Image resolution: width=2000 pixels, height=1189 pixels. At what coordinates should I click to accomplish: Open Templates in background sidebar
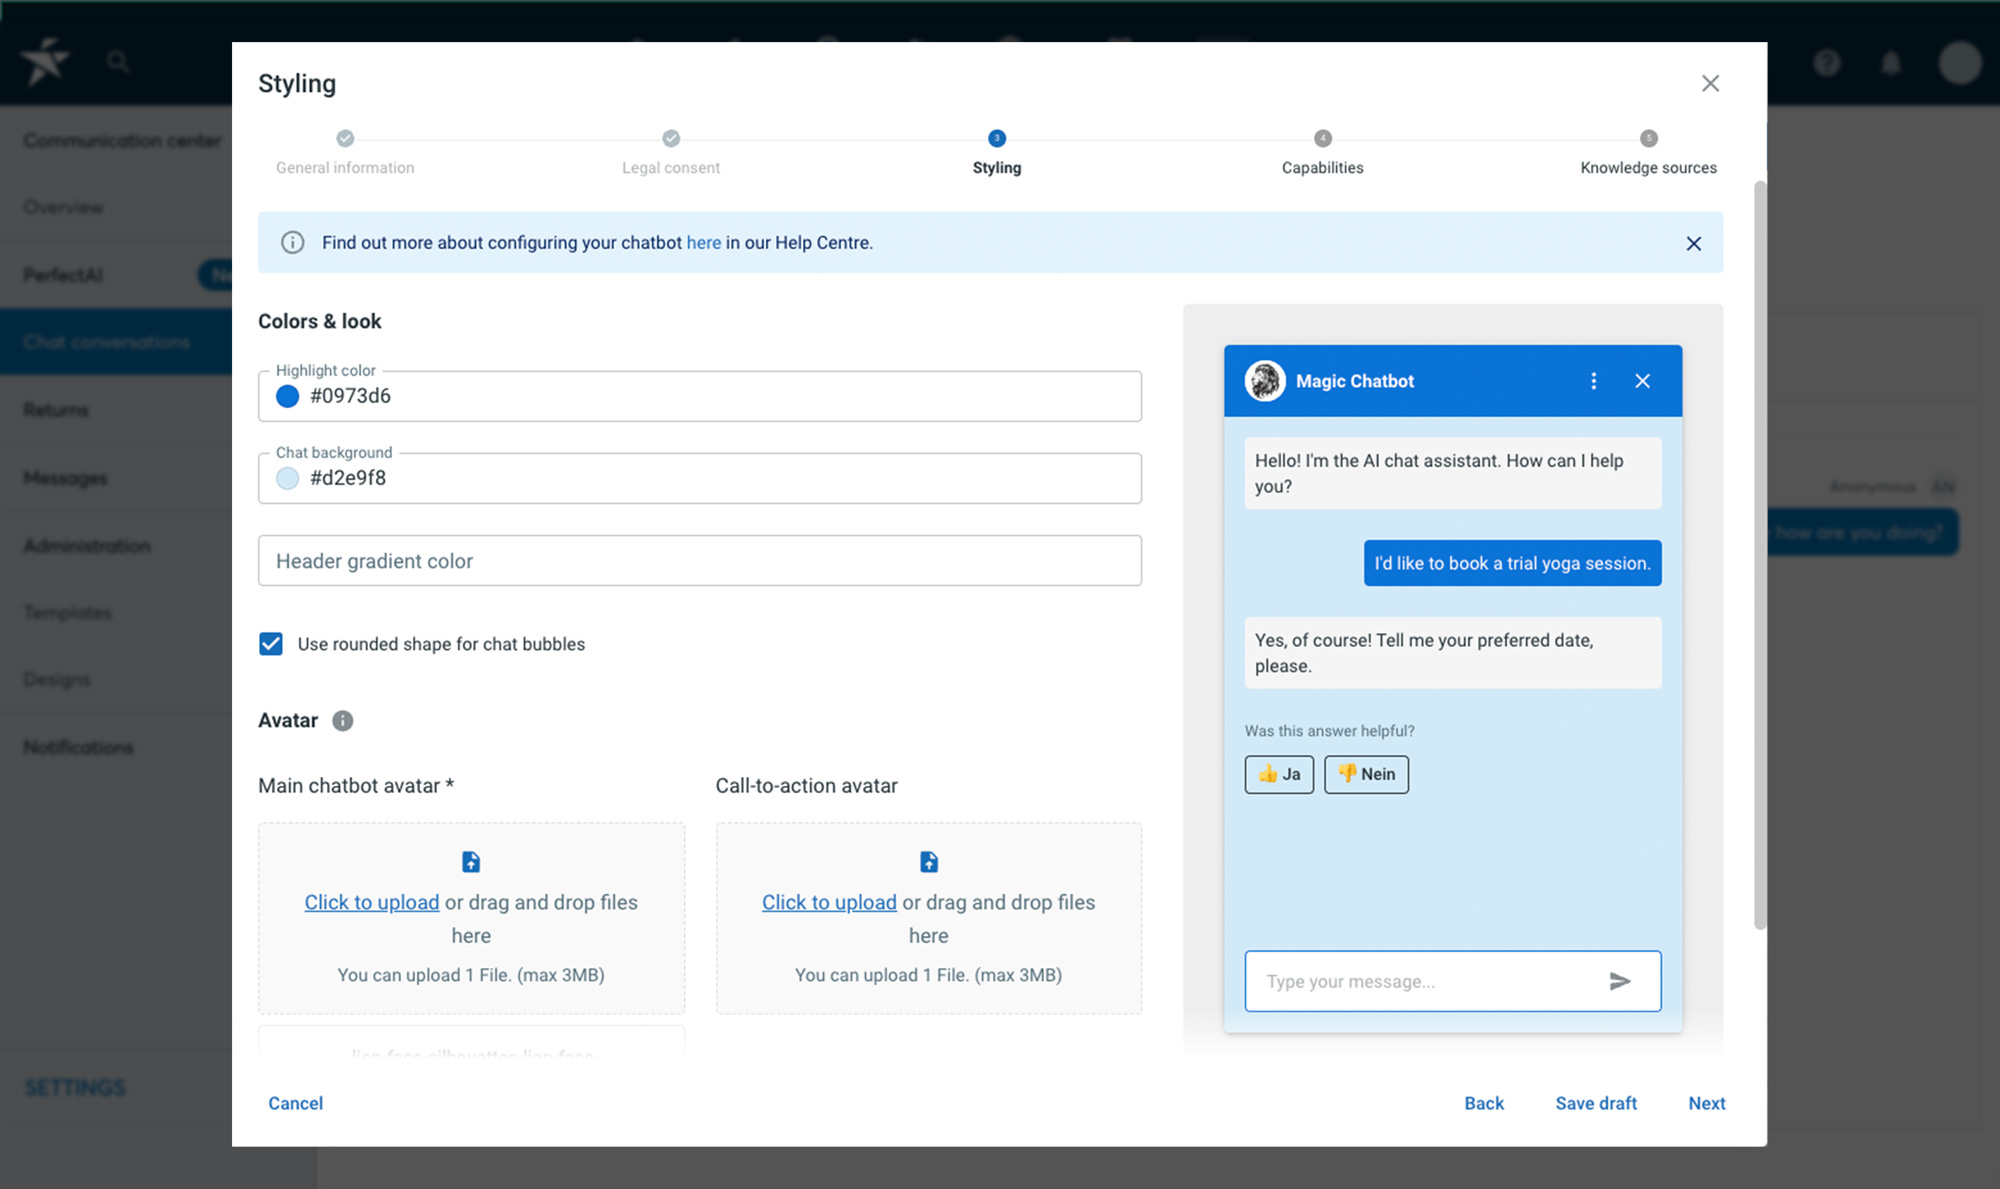click(x=67, y=612)
